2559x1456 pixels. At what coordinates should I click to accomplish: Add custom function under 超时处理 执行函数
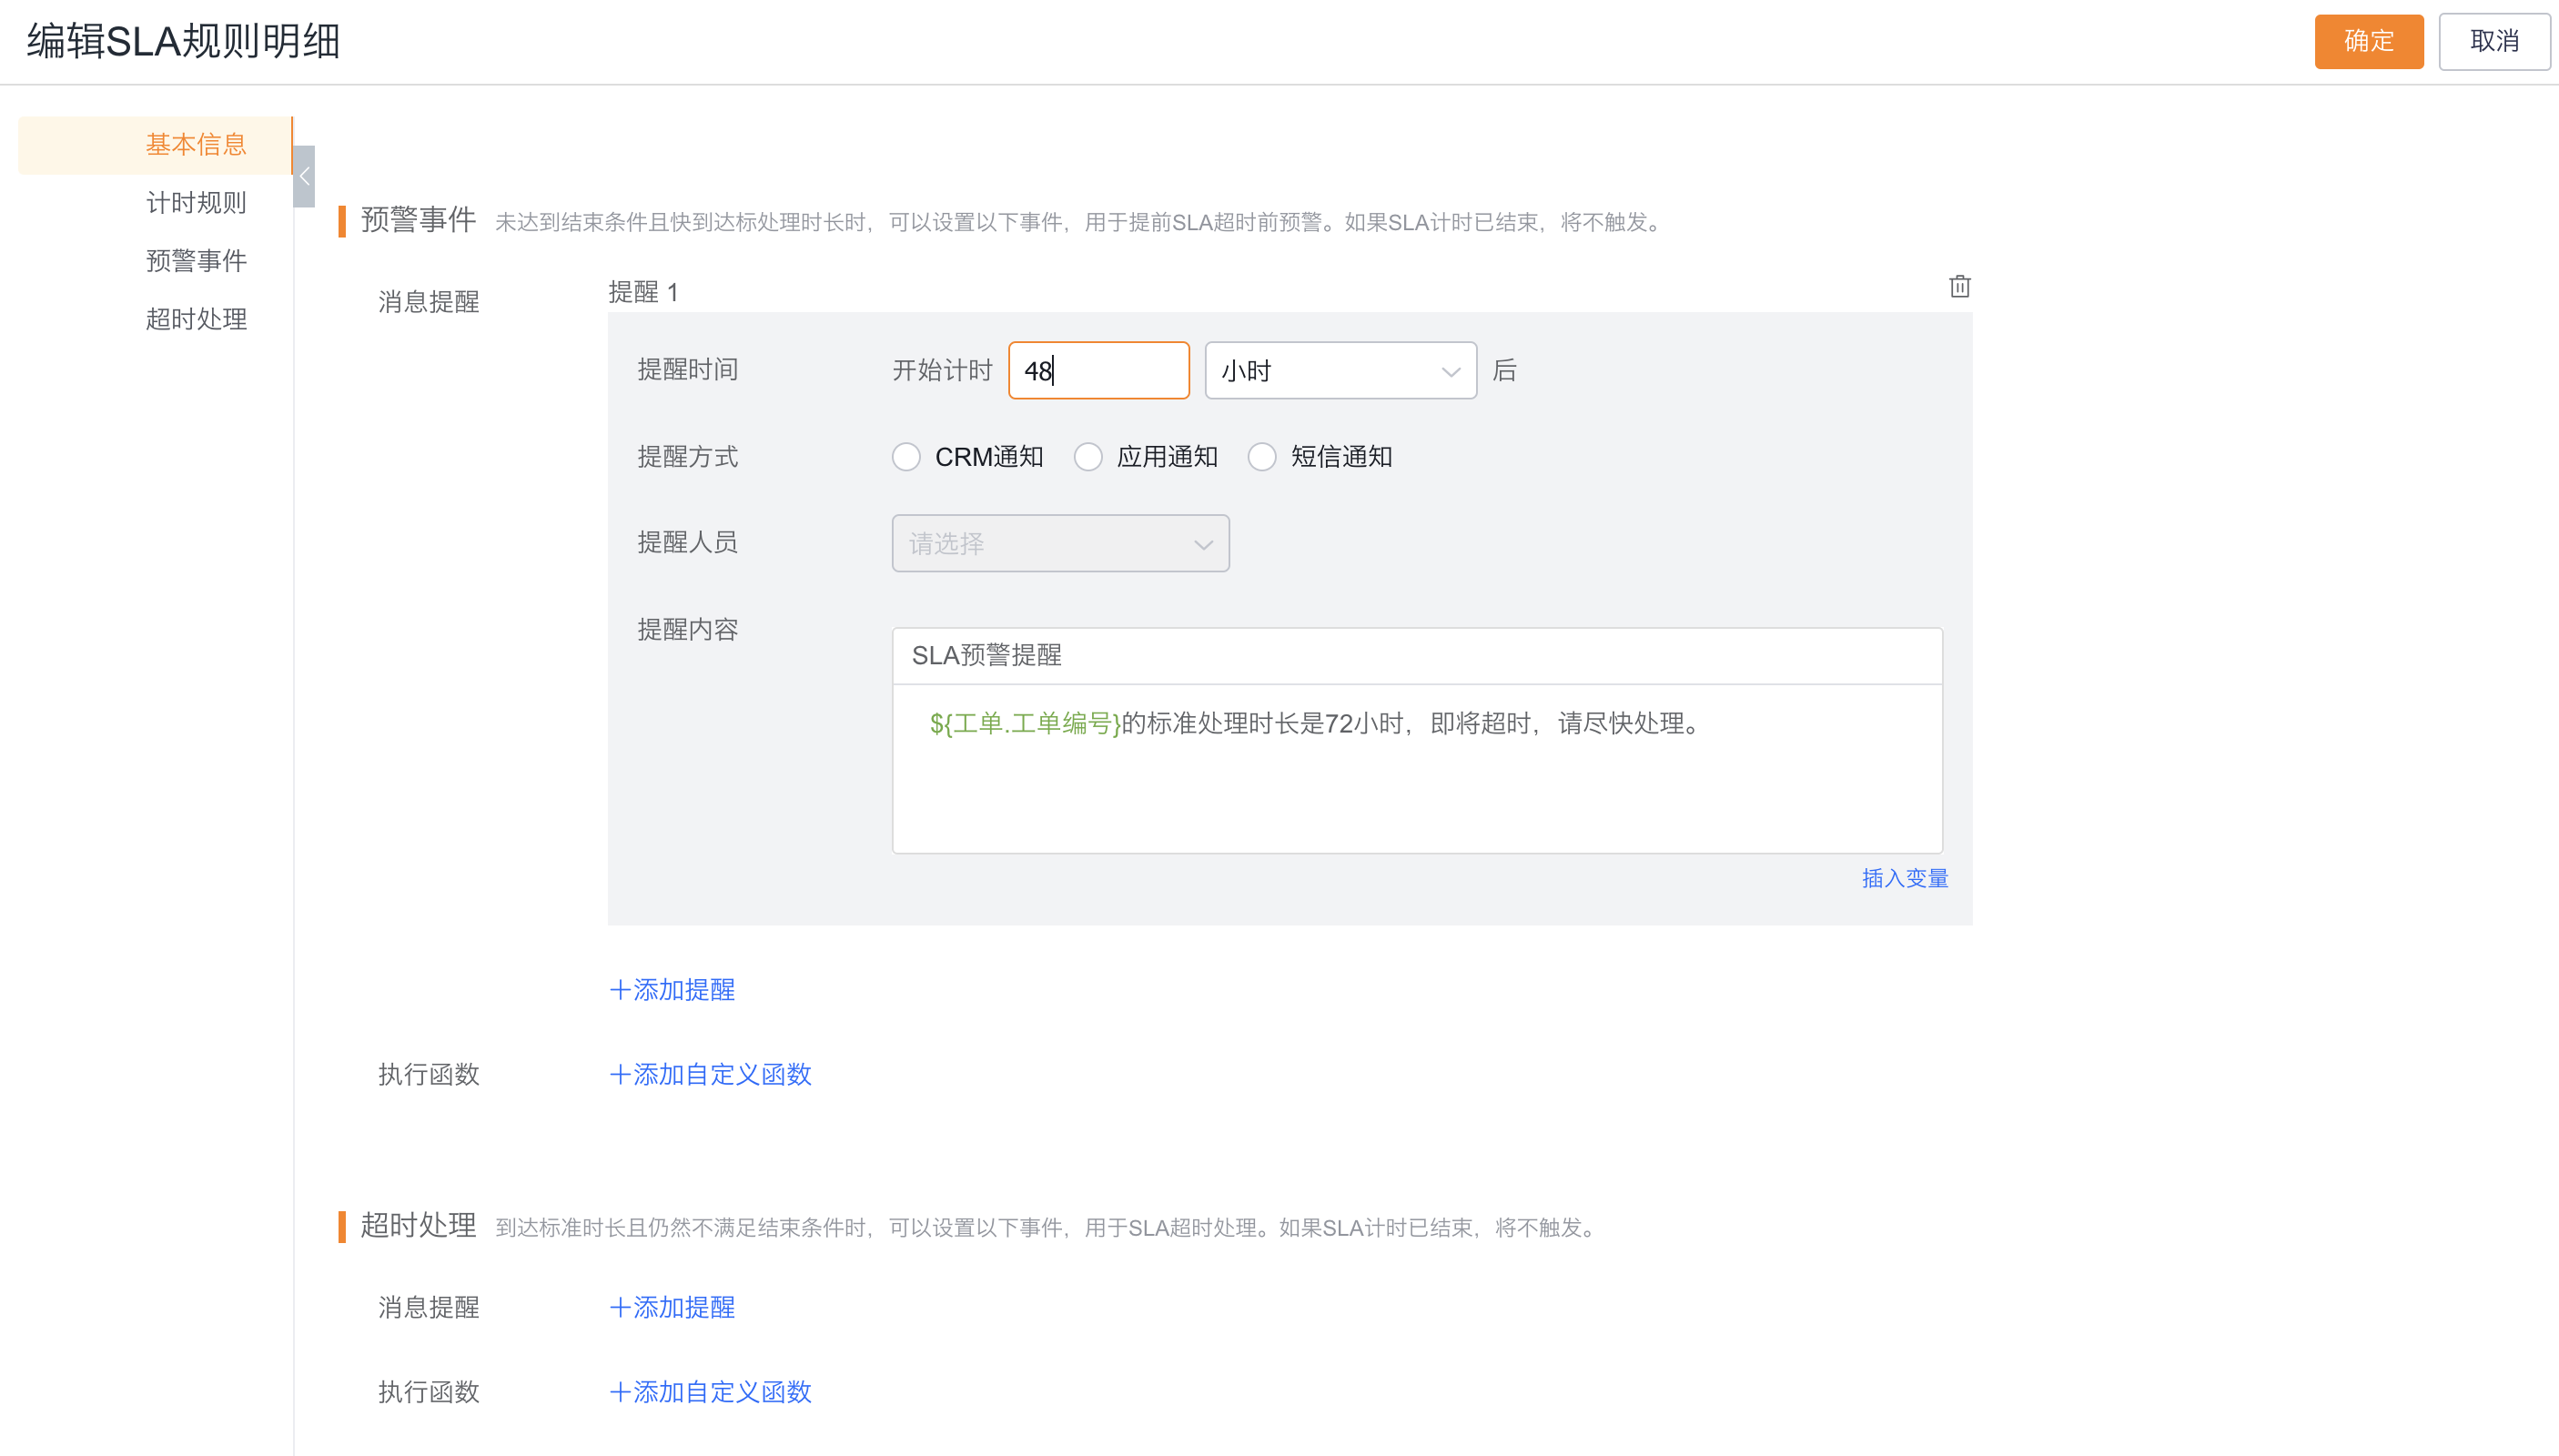710,1392
